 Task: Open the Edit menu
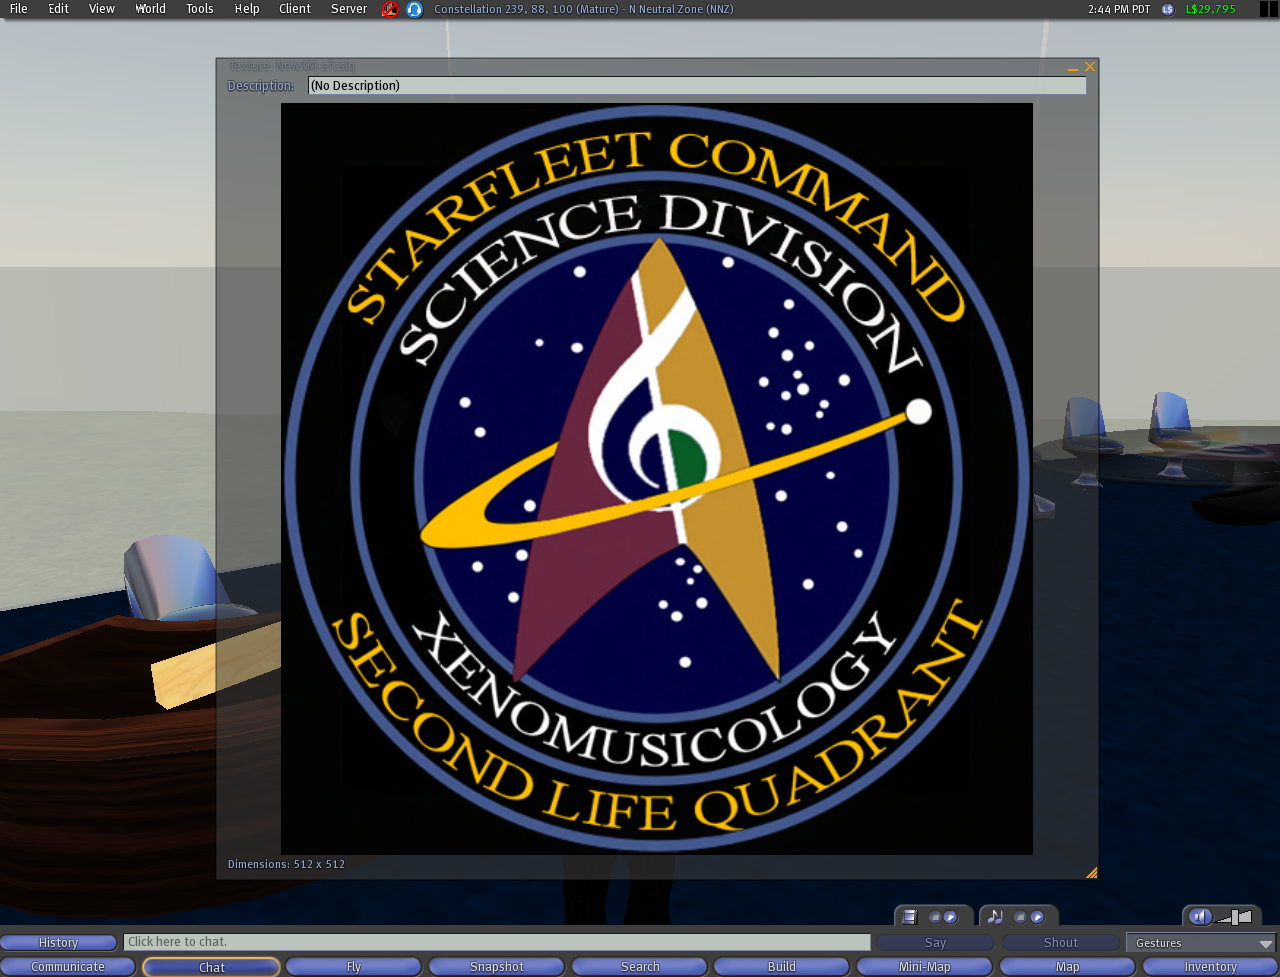[58, 9]
